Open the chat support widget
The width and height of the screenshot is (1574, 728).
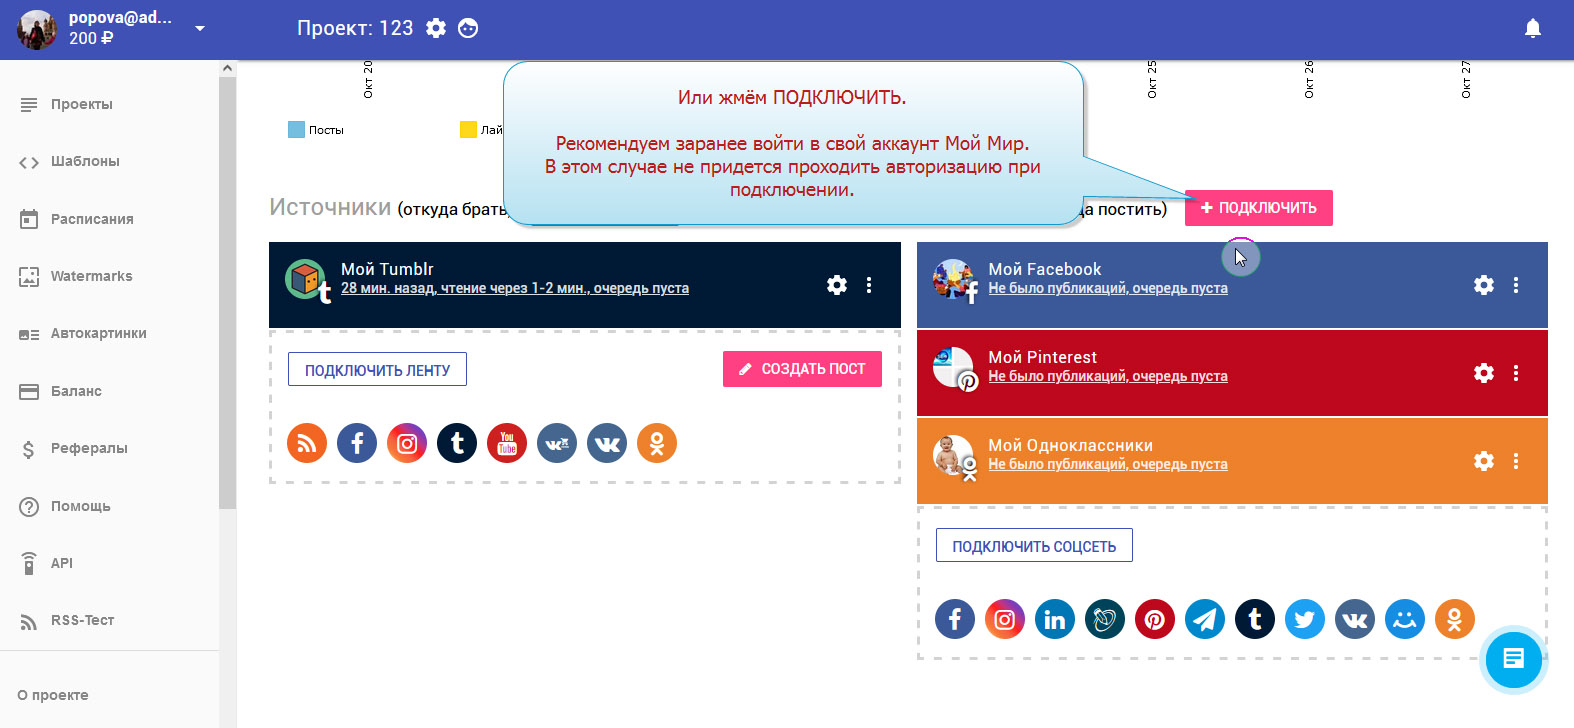click(1513, 659)
